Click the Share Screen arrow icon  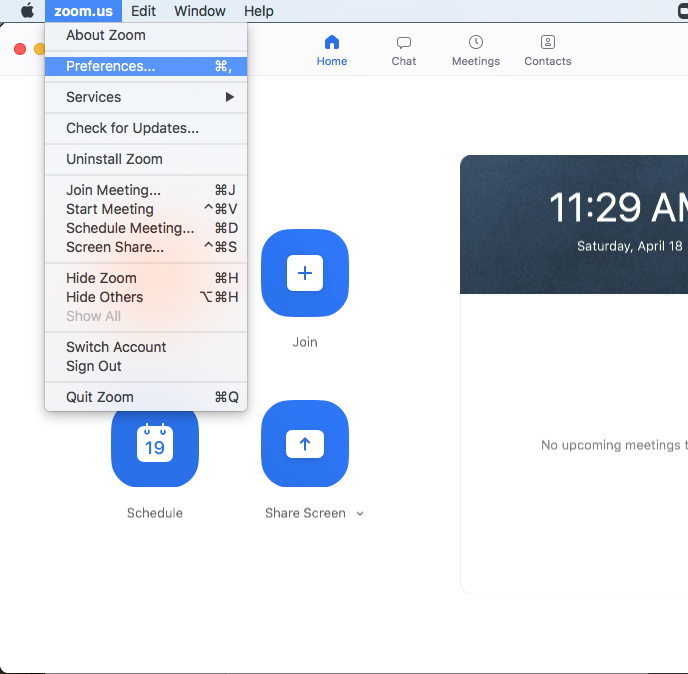click(305, 444)
